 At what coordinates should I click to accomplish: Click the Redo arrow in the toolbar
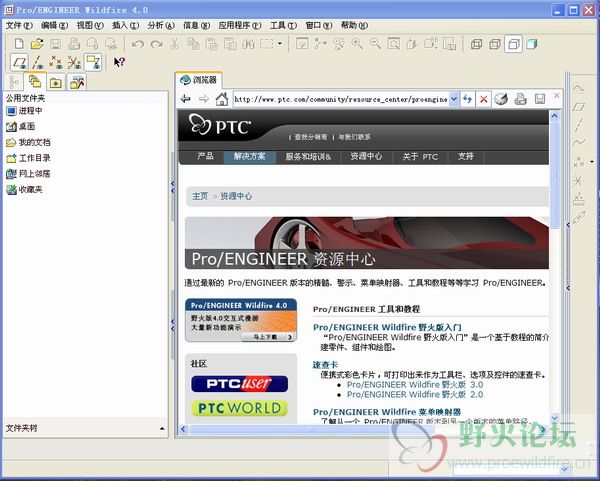[x=156, y=44]
